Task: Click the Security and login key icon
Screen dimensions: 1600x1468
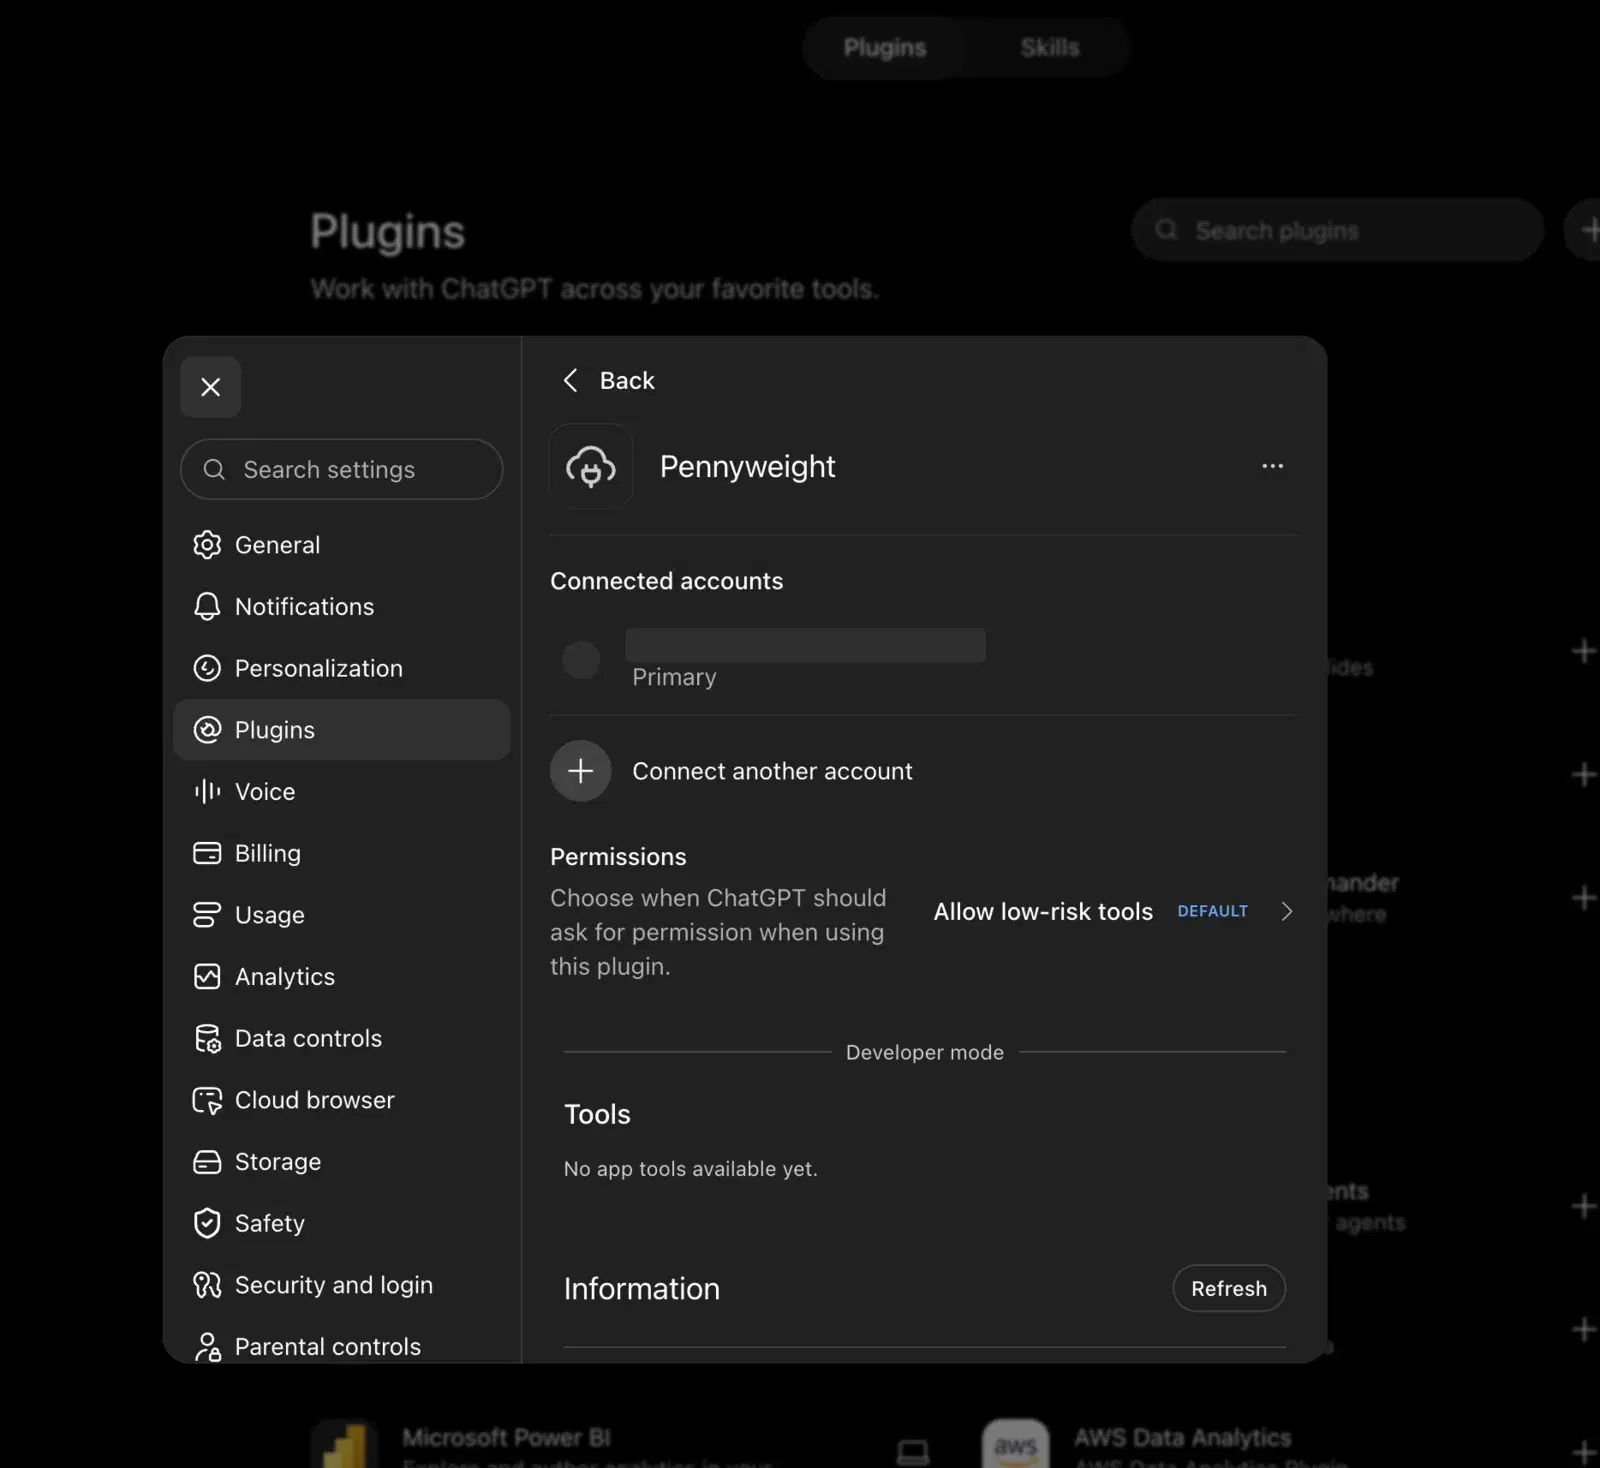Action: [207, 1285]
